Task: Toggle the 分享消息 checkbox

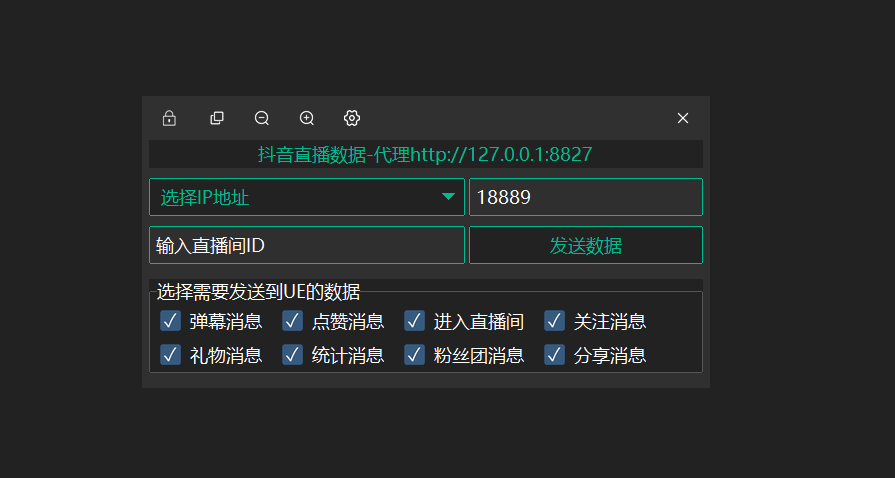Action: tap(555, 355)
